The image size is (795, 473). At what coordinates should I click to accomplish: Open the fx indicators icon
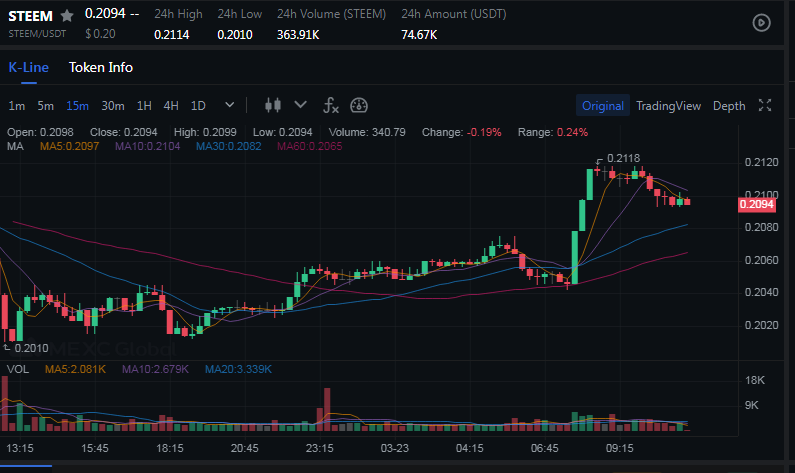click(x=331, y=105)
